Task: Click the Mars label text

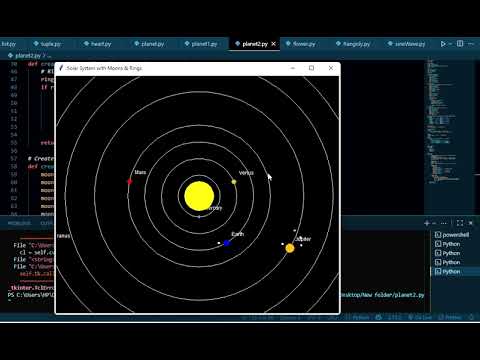Action: (x=140, y=172)
